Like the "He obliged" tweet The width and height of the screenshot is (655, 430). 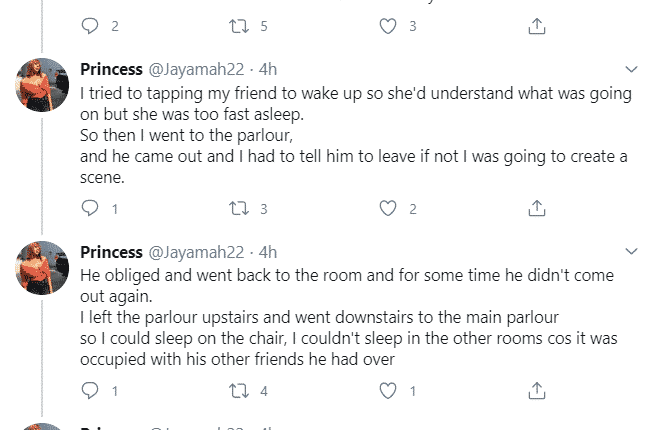click(388, 389)
